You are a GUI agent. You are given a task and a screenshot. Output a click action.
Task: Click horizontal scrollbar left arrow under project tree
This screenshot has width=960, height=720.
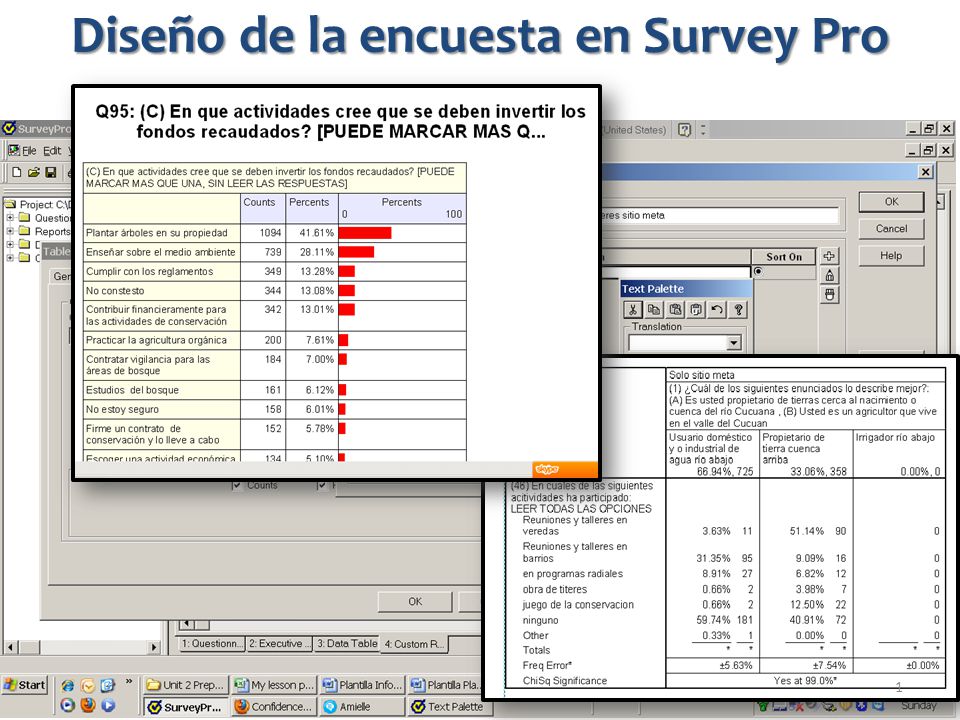10,647
